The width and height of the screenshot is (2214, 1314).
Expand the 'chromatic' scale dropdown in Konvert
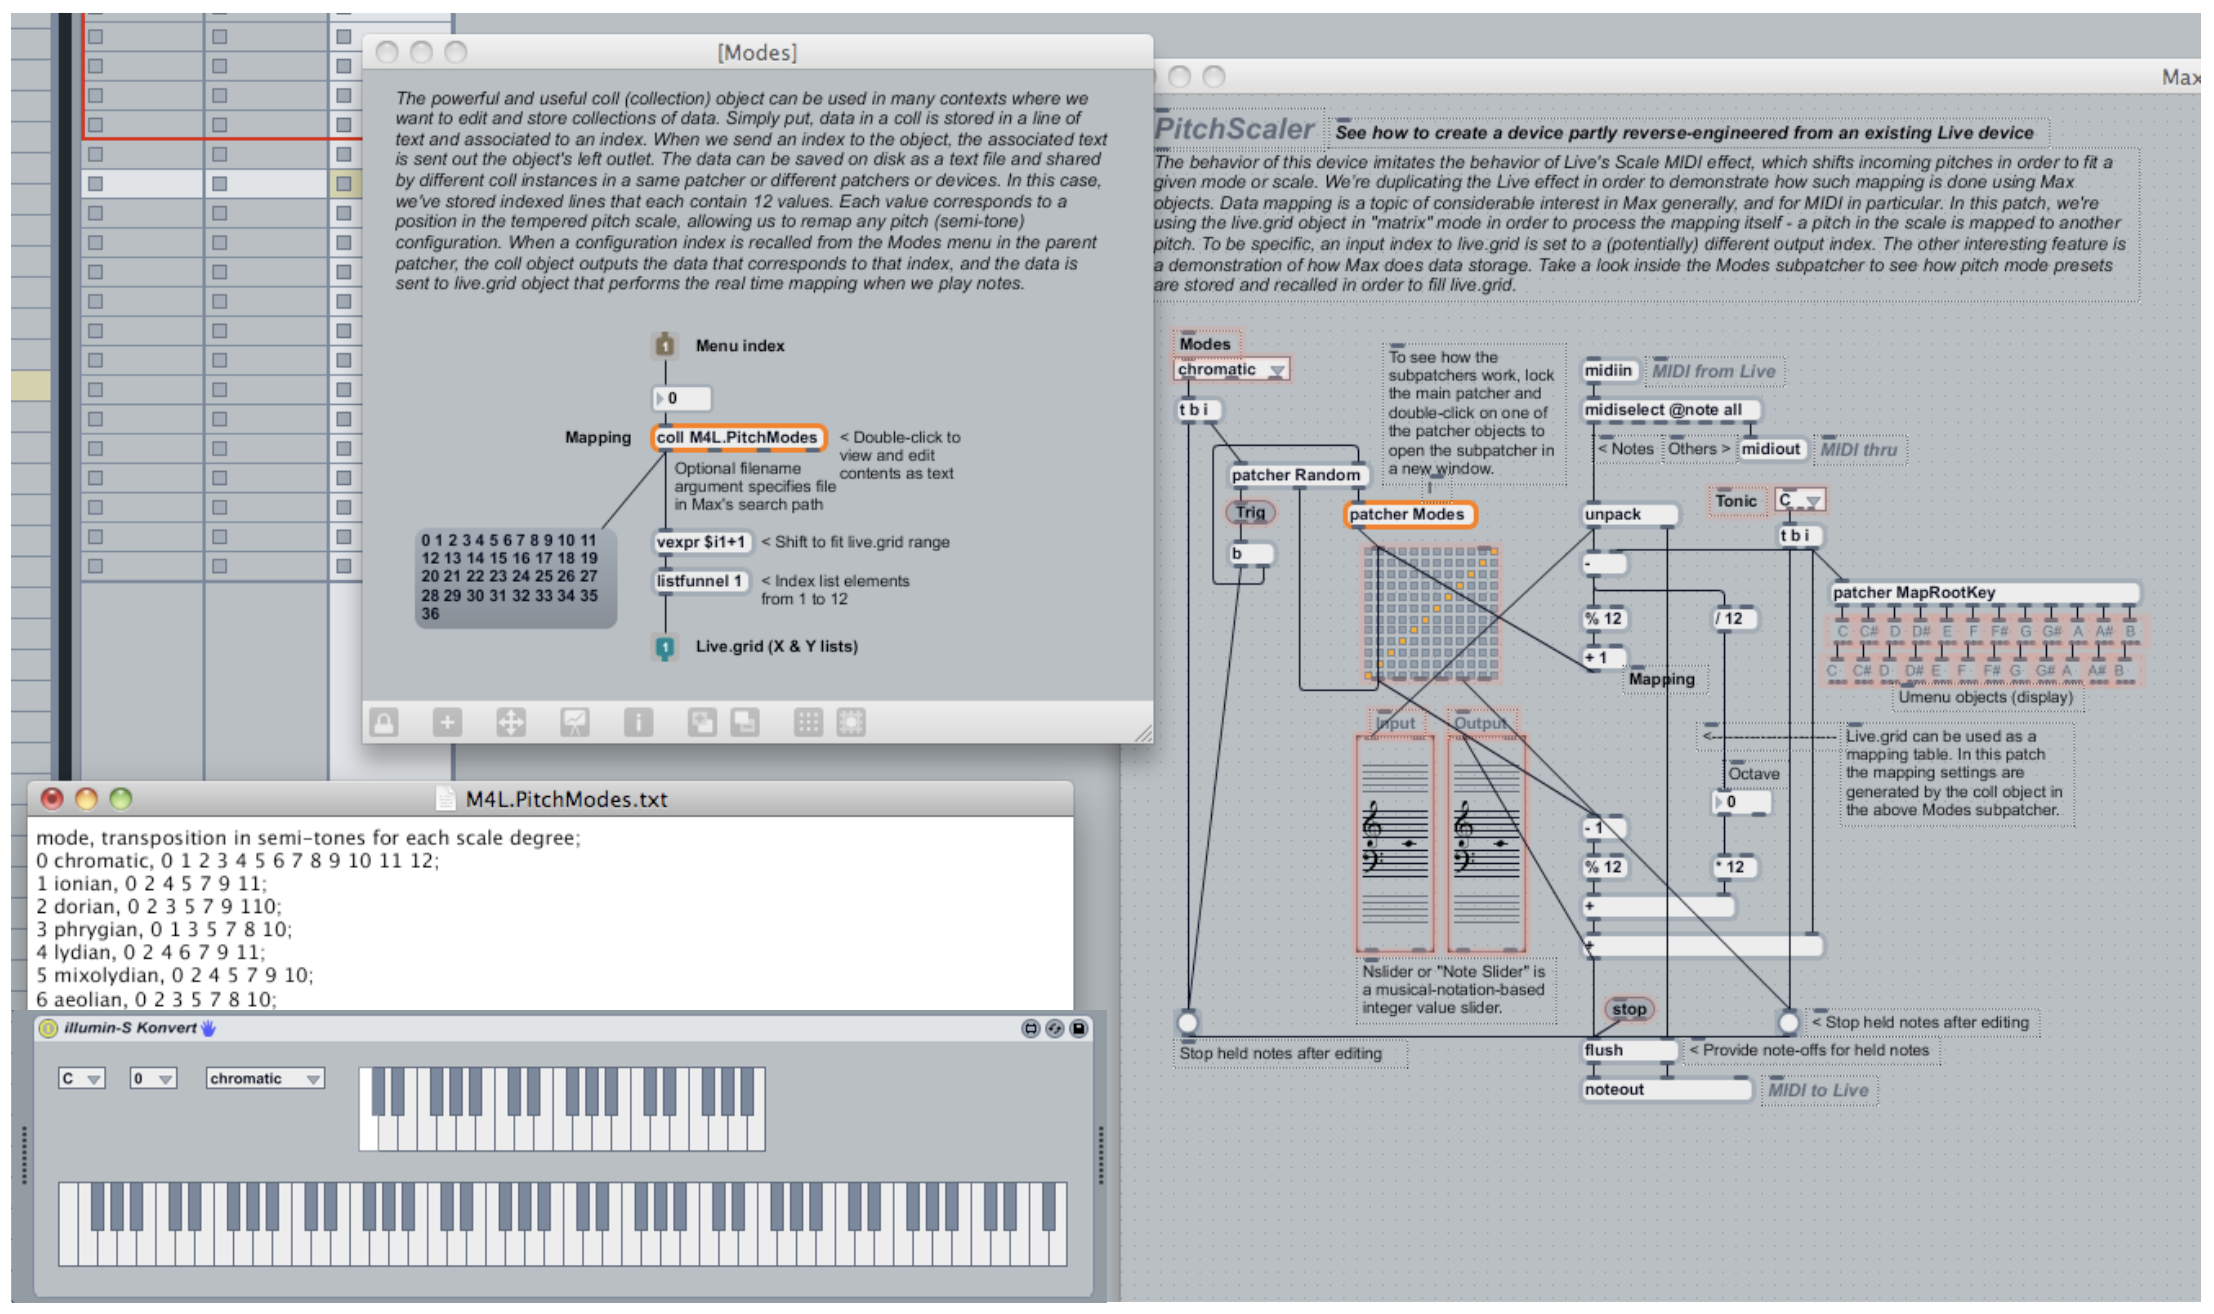pyautogui.click(x=265, y=1079)
